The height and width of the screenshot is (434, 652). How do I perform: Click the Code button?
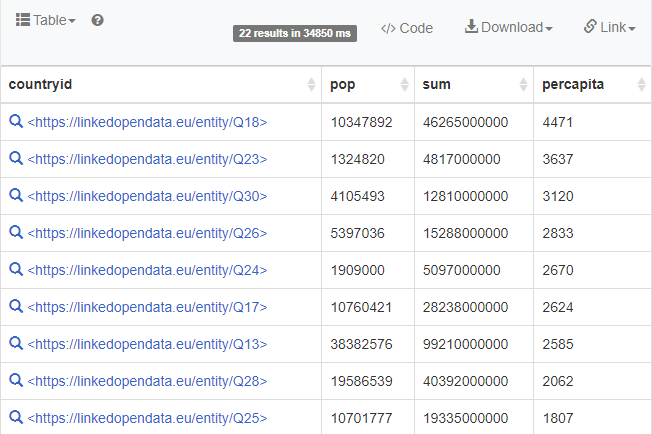tap(407, 28)
